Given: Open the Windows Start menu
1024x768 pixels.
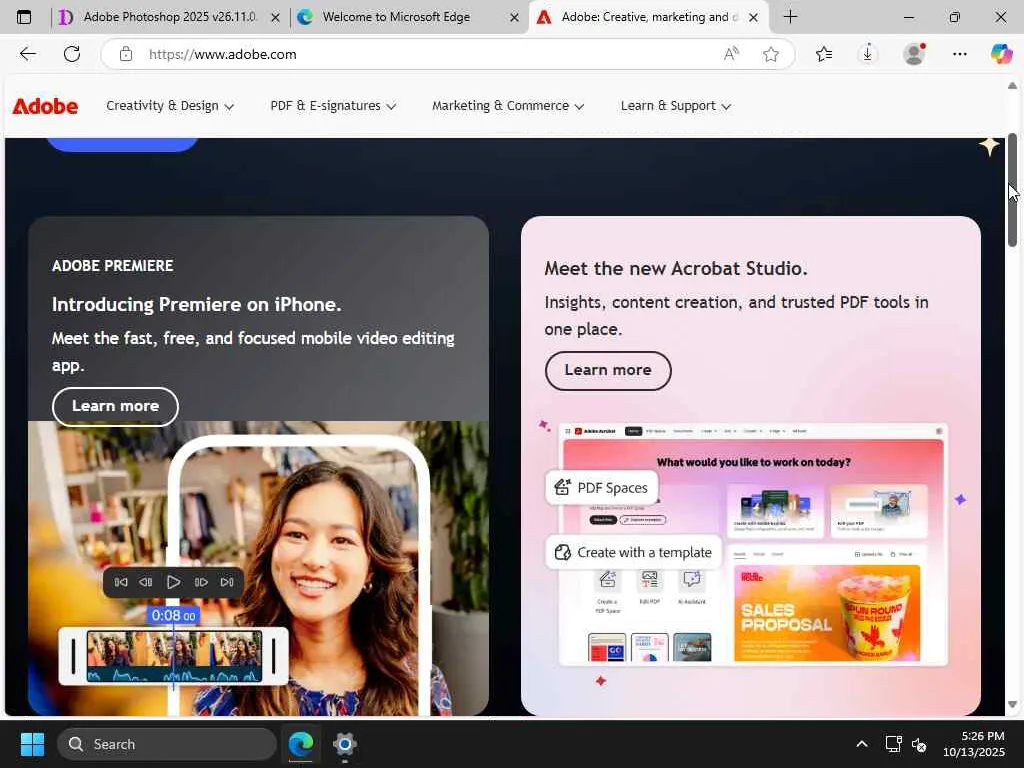Looking at the screenshot, I should pyautogui.click(x=32, y=744).
